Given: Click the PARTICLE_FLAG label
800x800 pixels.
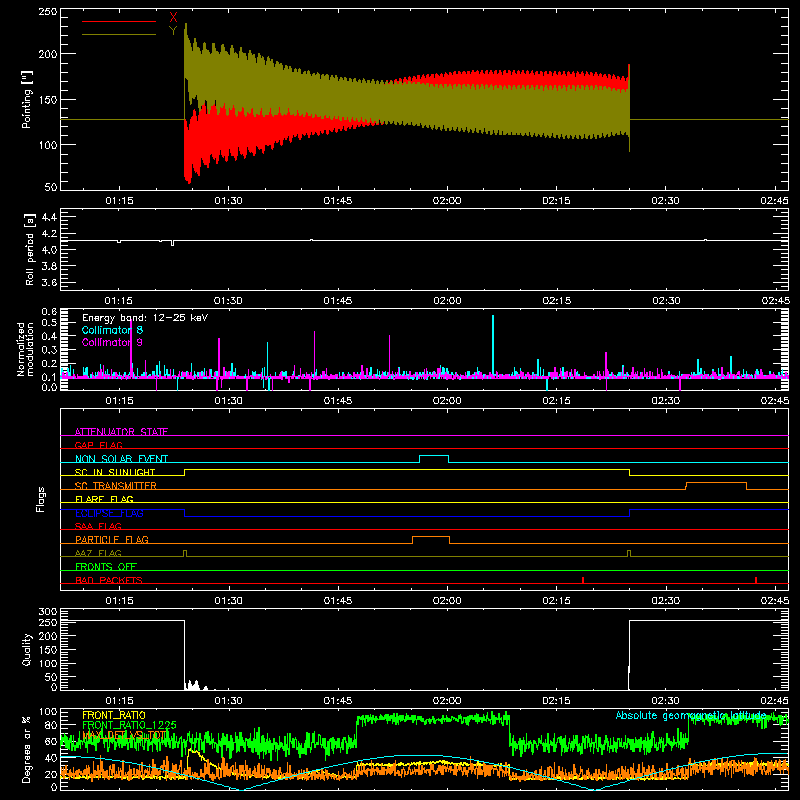Looking at the screenshot, I should [x=112, y=539].
